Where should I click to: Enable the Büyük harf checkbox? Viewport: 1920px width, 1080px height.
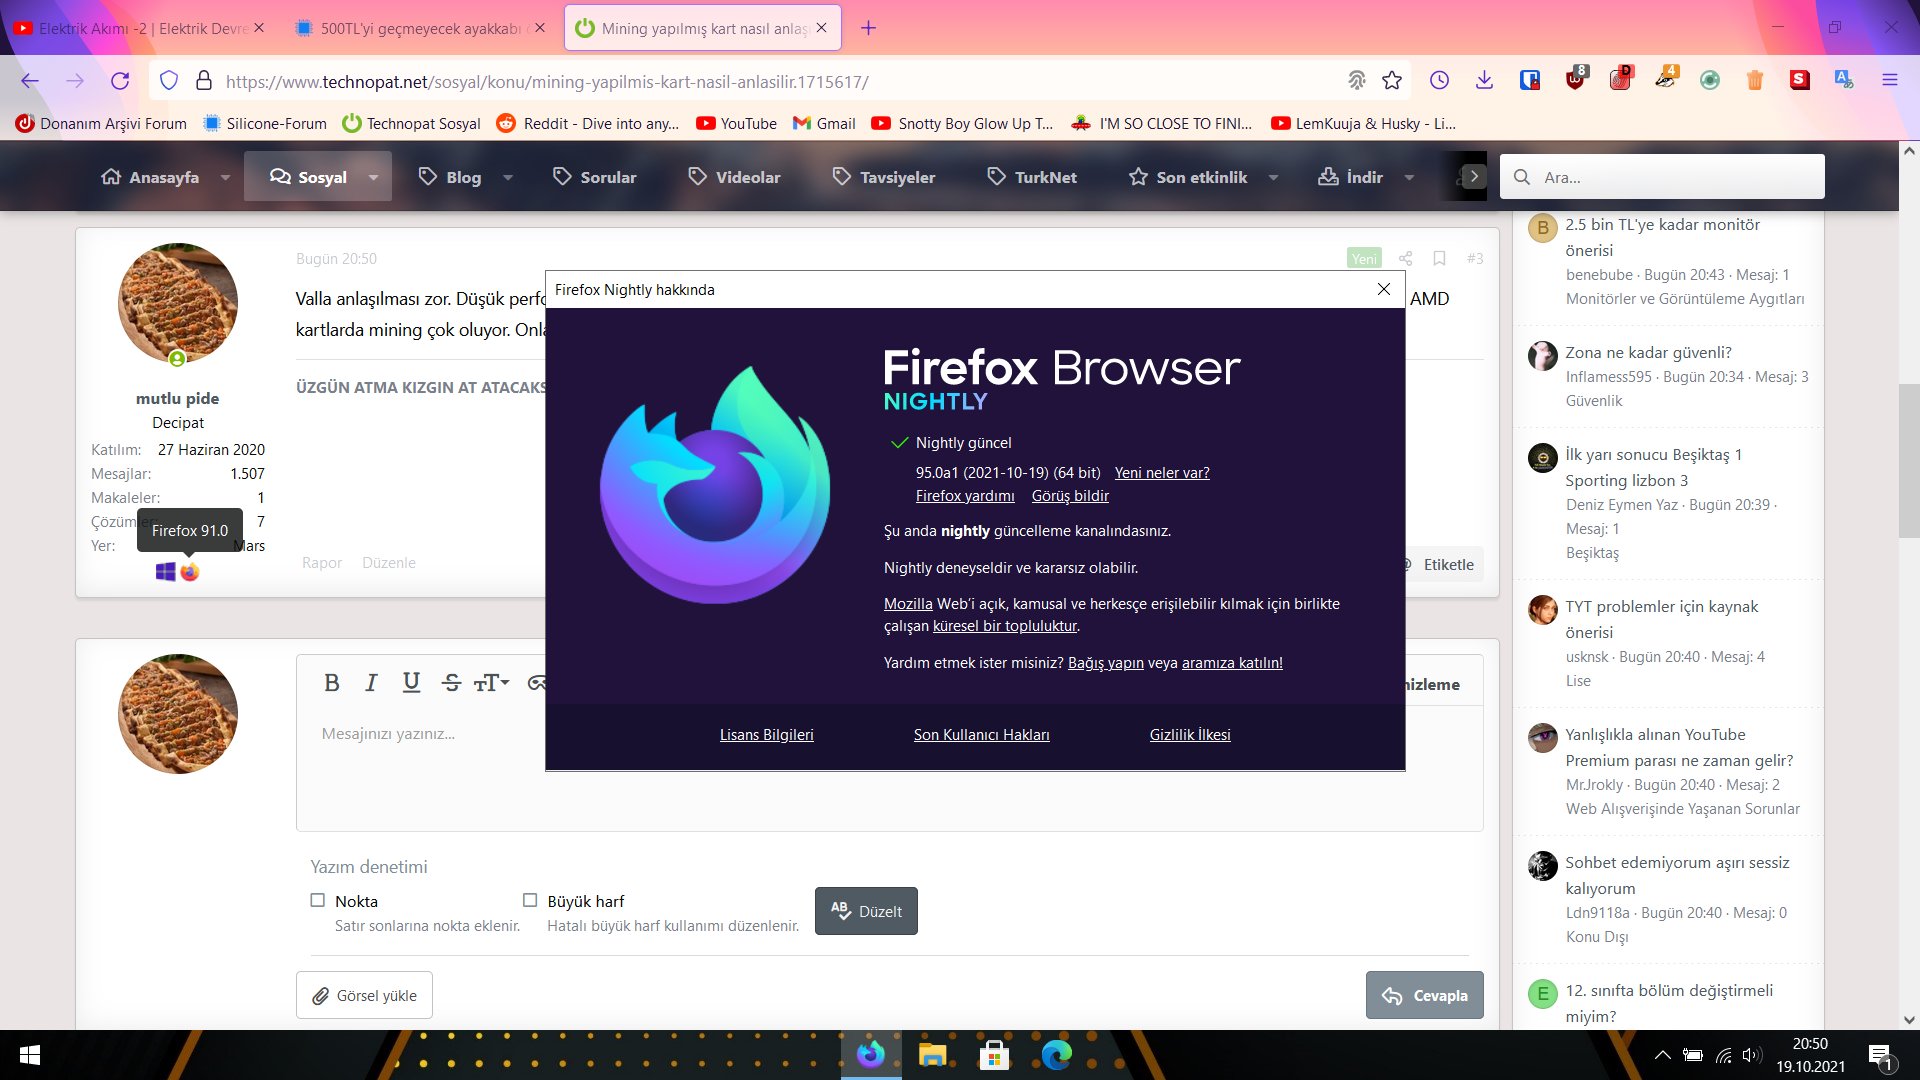pyautogui.click(x=530, y=900)
